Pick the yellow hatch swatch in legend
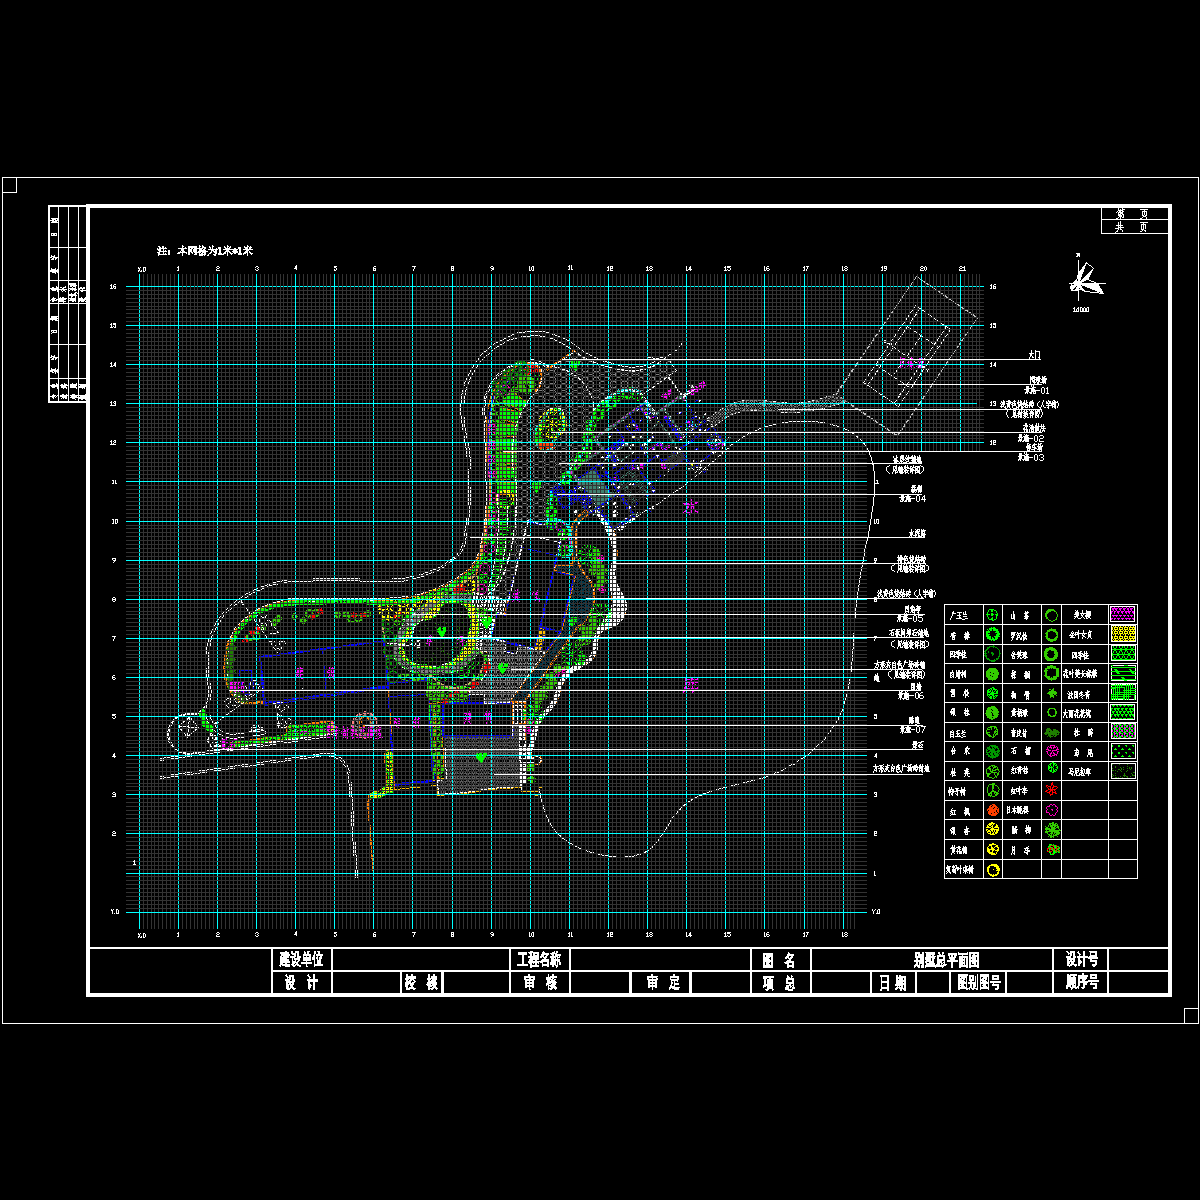 [x=1124, y=634]
